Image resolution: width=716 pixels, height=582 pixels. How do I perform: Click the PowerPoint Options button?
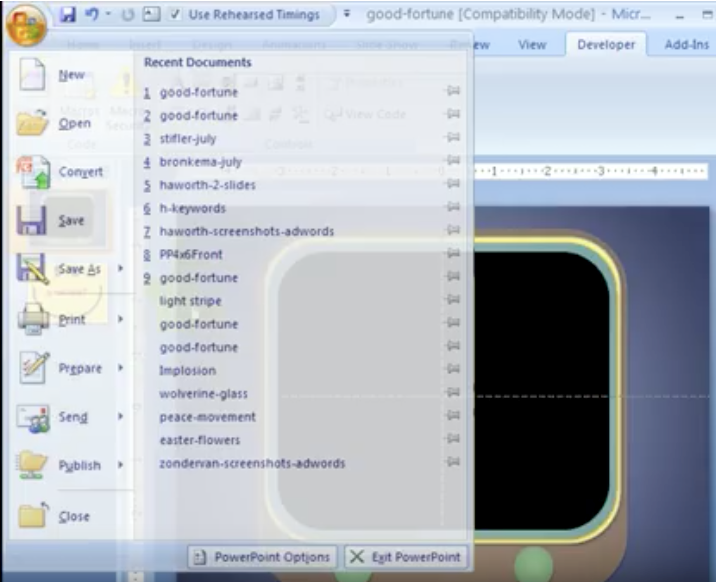click(263, 557)
